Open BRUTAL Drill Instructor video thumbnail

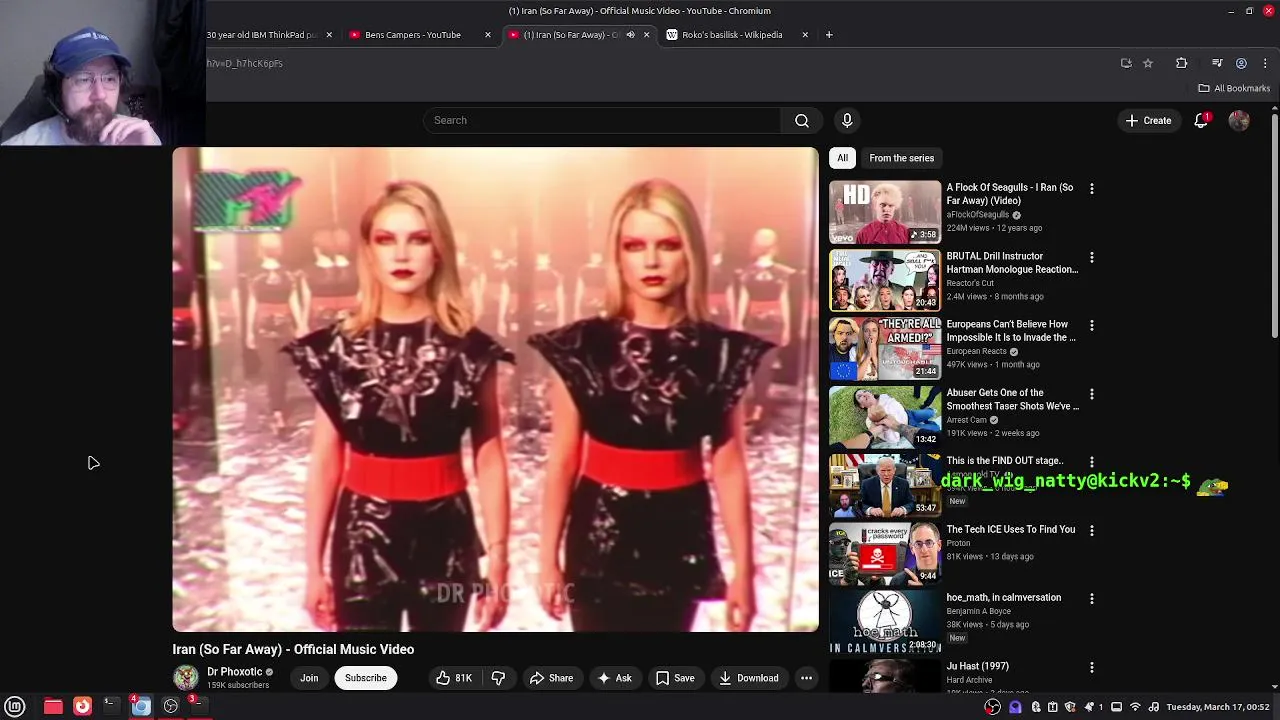[x=885, y=280]
